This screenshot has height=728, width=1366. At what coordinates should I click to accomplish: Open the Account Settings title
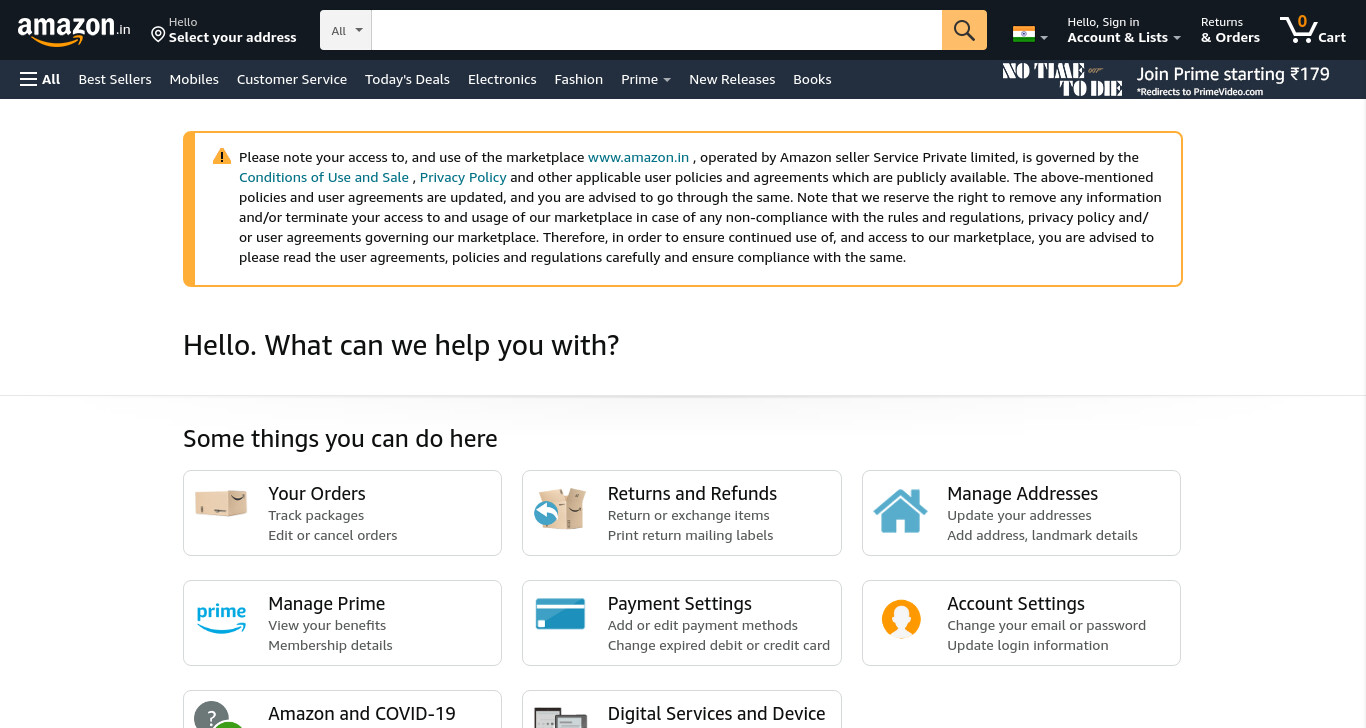pyautogui.click(x=1016, y=603)
